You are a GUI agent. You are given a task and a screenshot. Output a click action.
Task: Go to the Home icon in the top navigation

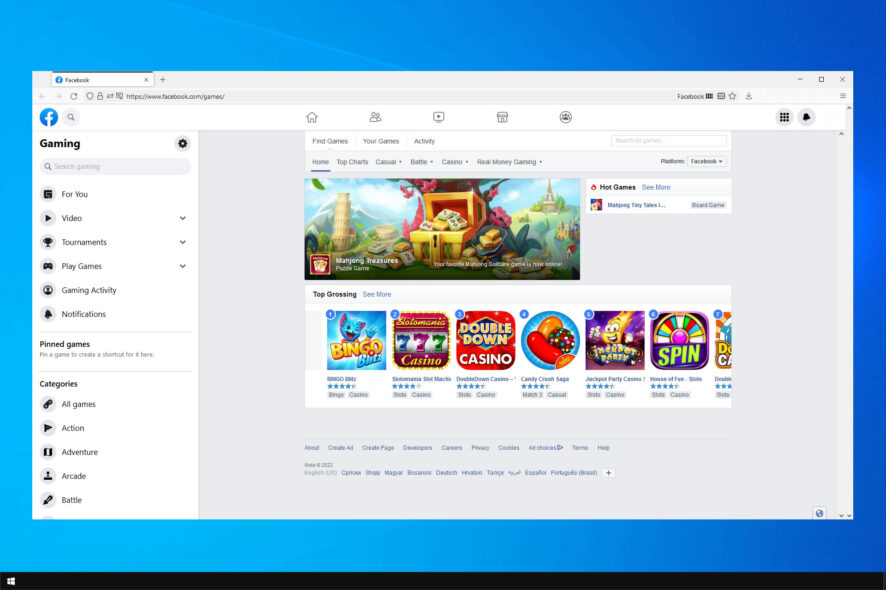312,117
